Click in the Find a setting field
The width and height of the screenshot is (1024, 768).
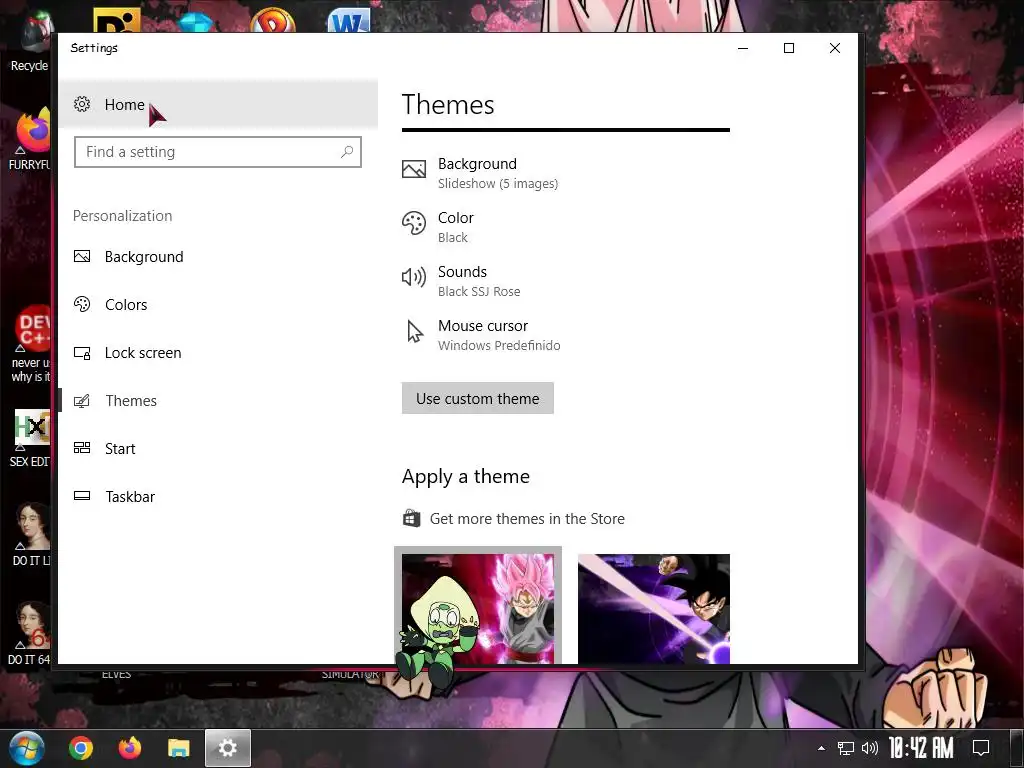(217, 152)
